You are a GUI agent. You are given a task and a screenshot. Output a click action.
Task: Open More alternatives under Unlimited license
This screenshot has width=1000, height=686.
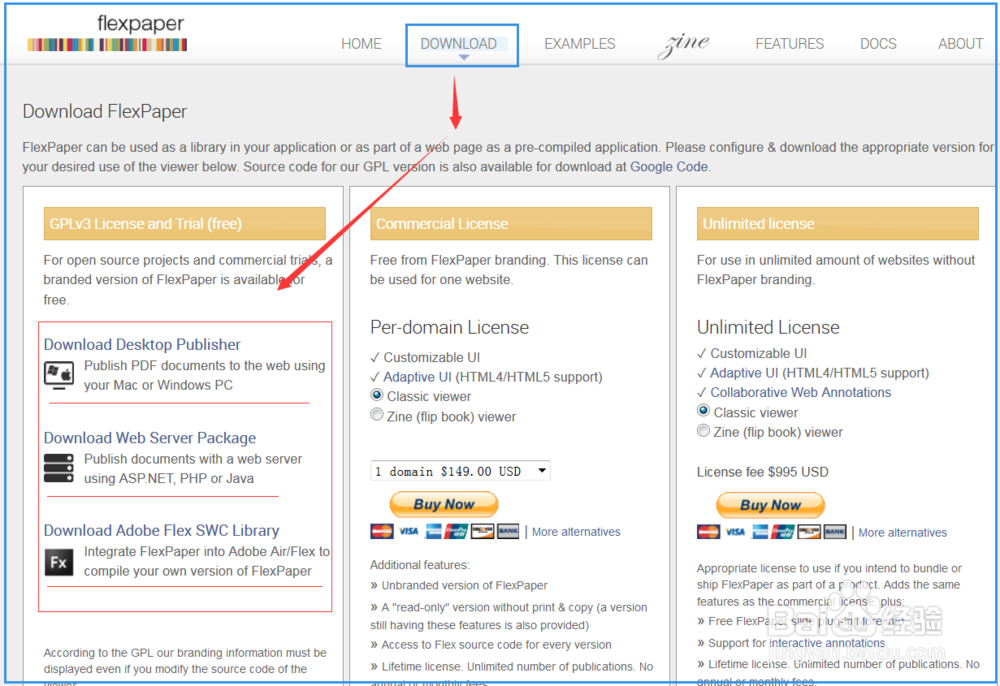coord(902,533)
